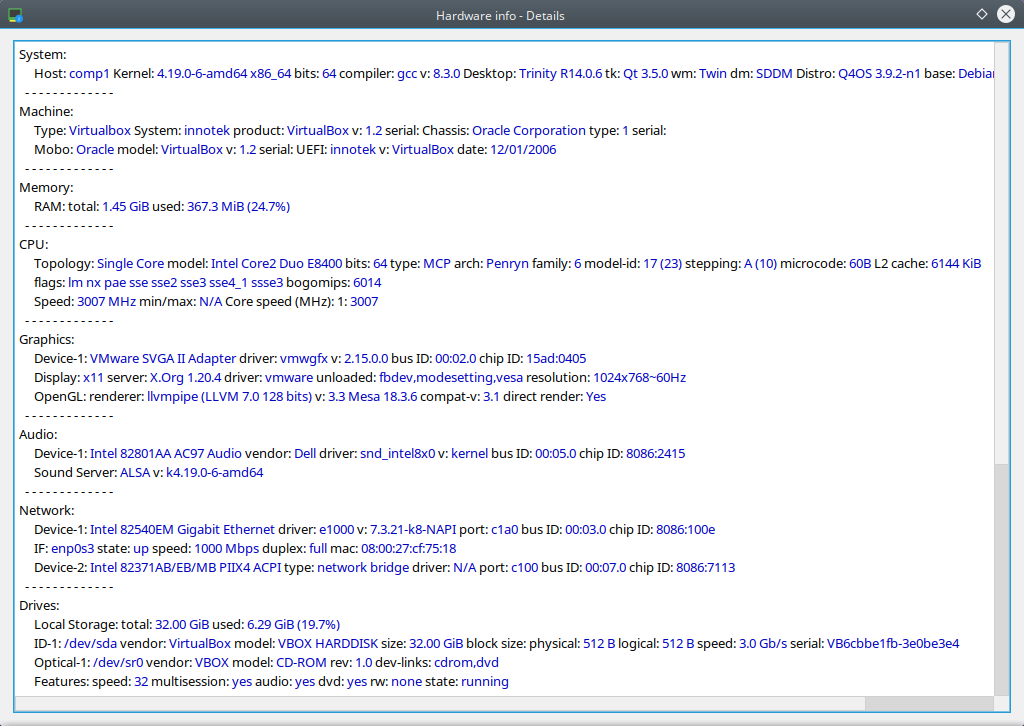Click OpenGL renderer 'llvmpipe (LLVM 7.0 128 bits)'
1024x726 pixels.
pyautogui.click(x=229, y=396)
